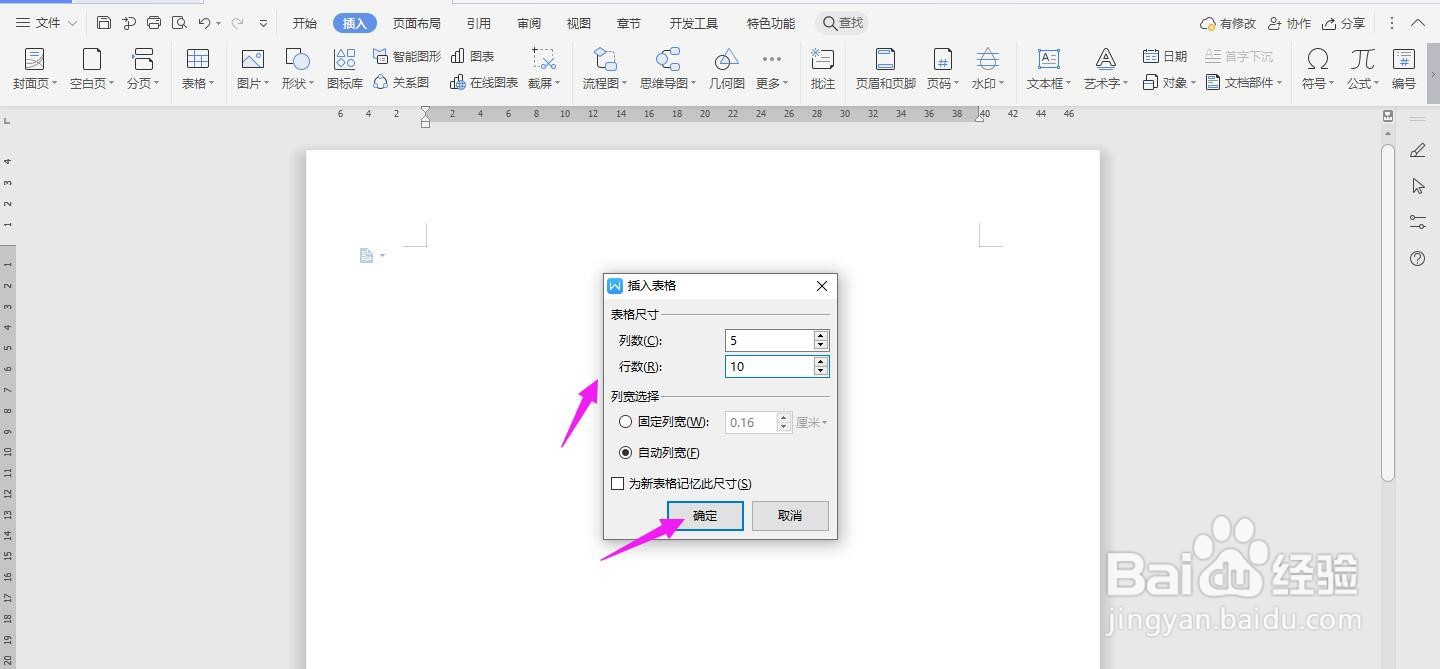The height and width of the screenshot is (669, 1440).
Task: Switch to the 开始 tab
Action: click(x=304, y=23)
